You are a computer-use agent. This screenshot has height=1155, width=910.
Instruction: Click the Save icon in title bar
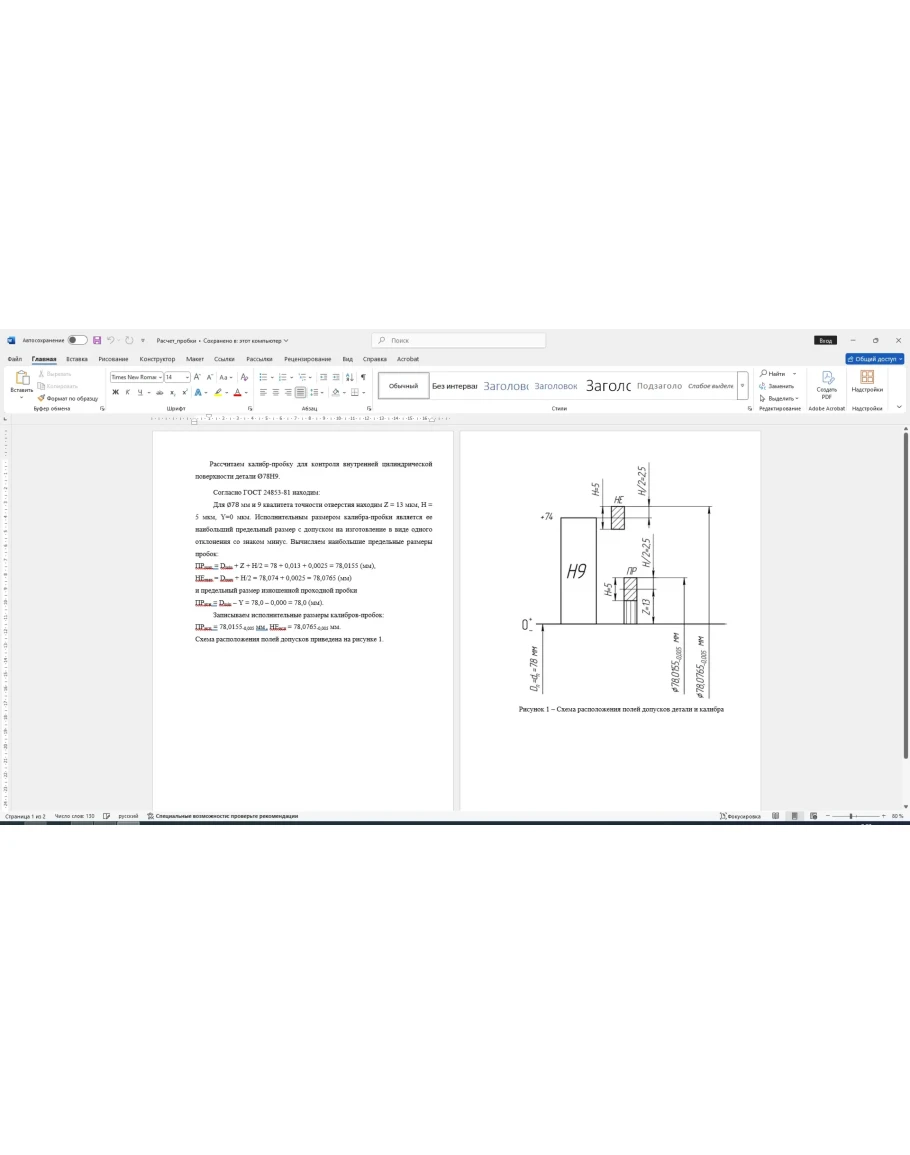pos(97,340)
